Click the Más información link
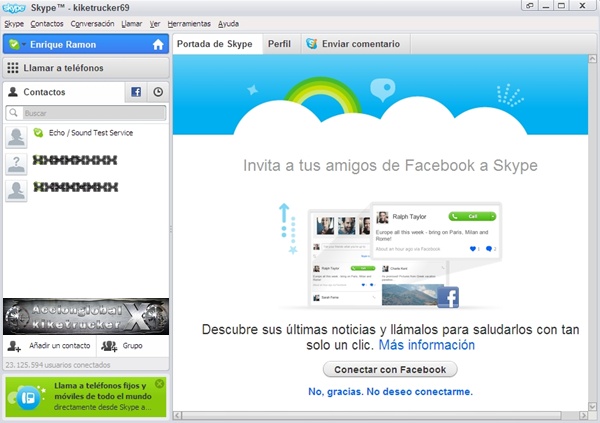 point(427,345)
